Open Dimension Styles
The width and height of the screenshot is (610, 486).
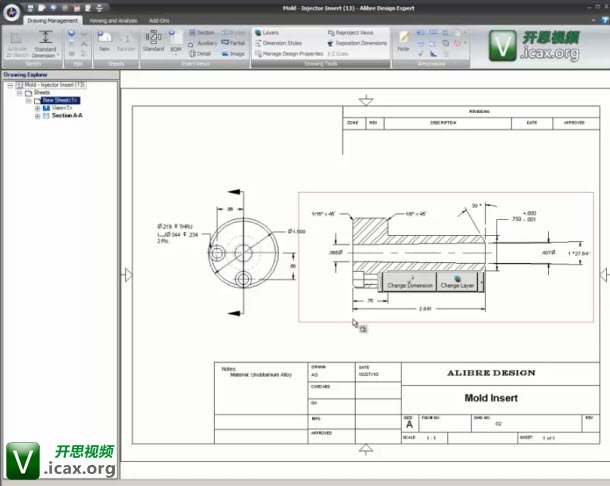(x=279, y=43)
